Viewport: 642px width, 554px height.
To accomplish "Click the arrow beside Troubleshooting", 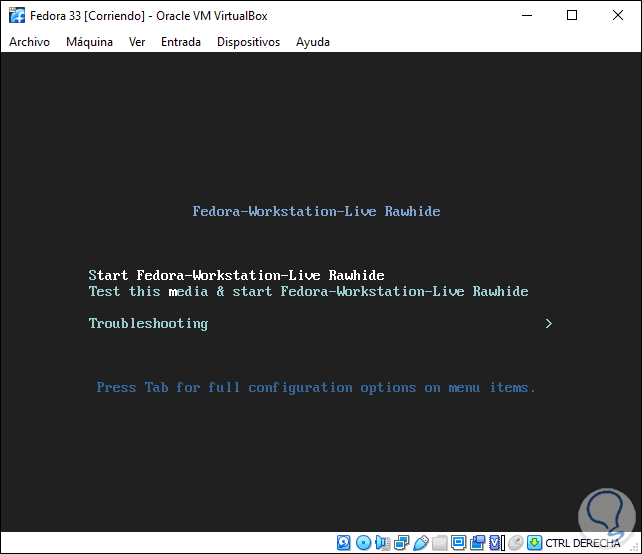I will tap(549, 323).
